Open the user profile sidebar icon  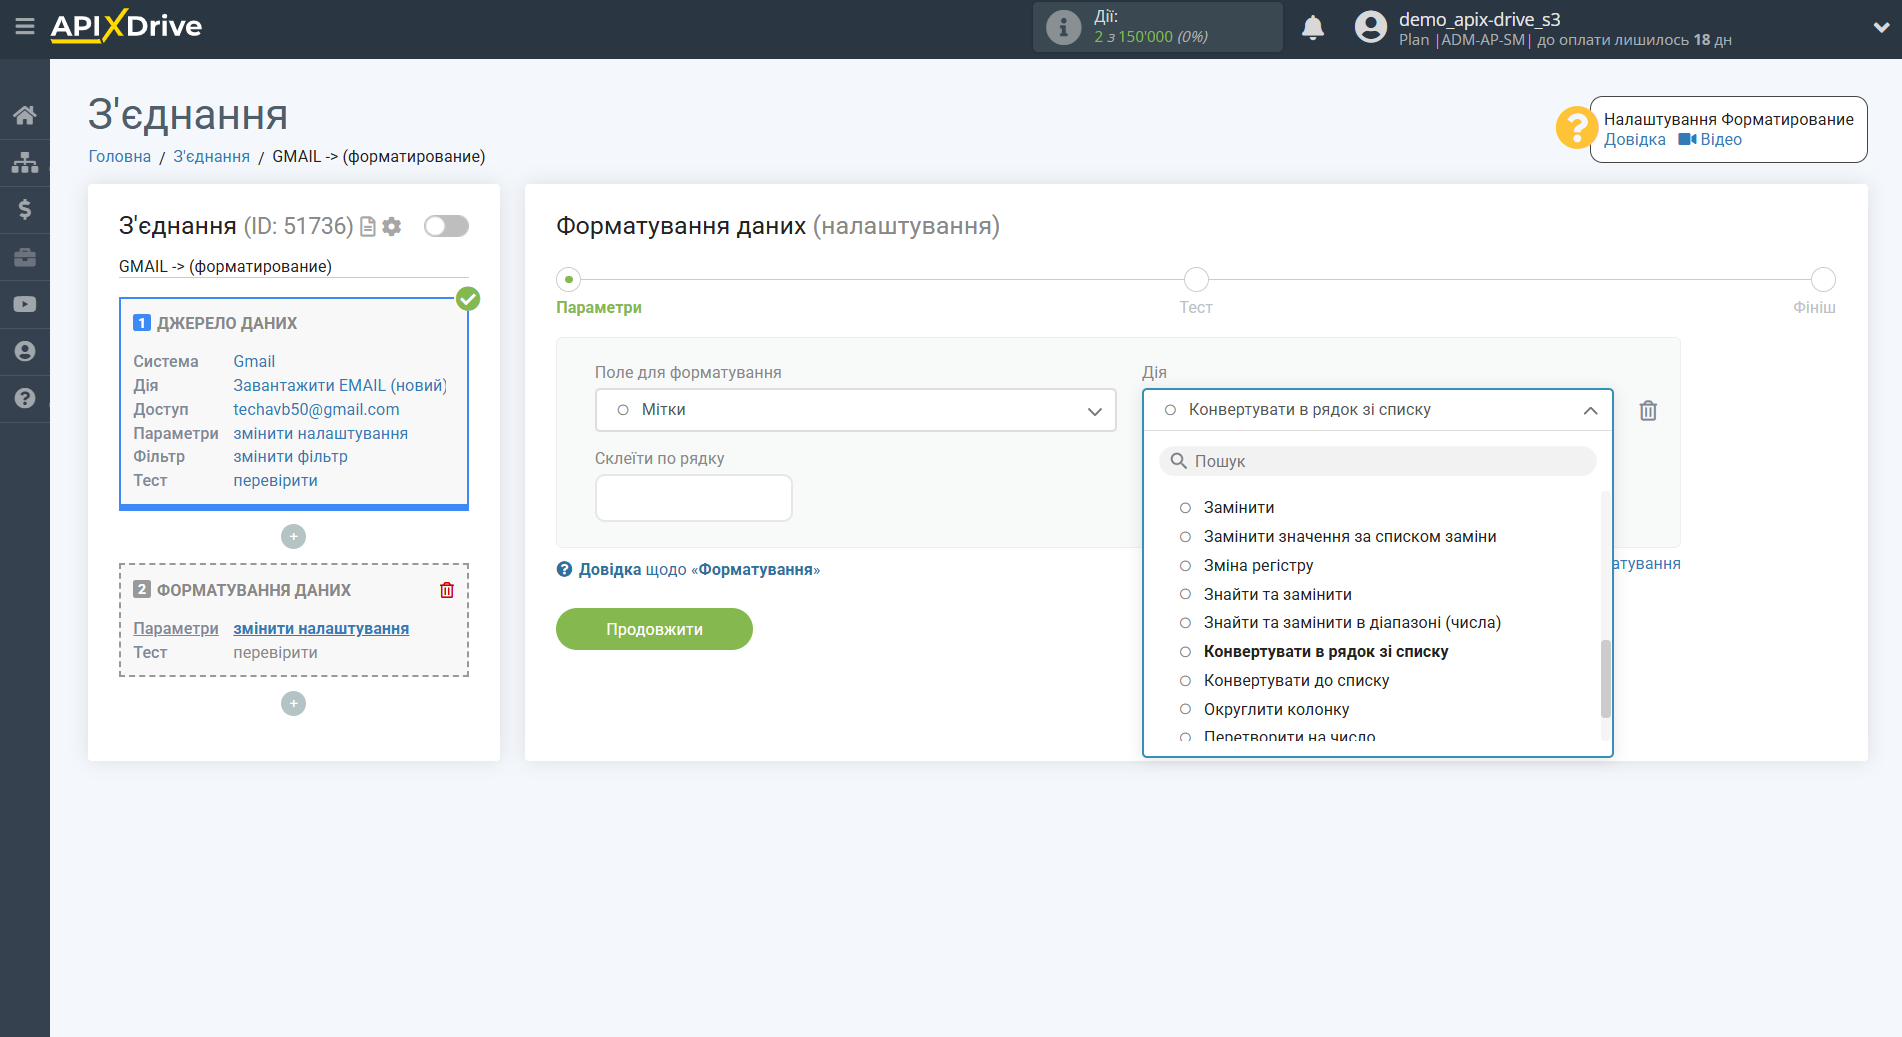[x=25, y=351]
